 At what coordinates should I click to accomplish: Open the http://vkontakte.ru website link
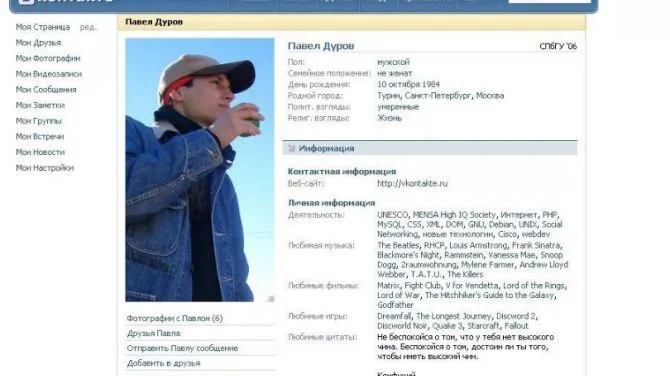[412, 183]
